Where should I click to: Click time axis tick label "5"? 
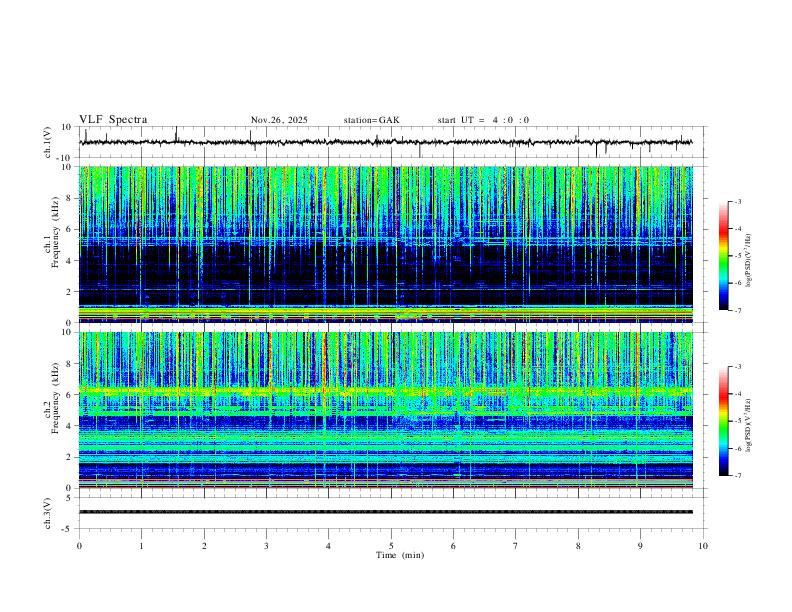coord(391,546)
